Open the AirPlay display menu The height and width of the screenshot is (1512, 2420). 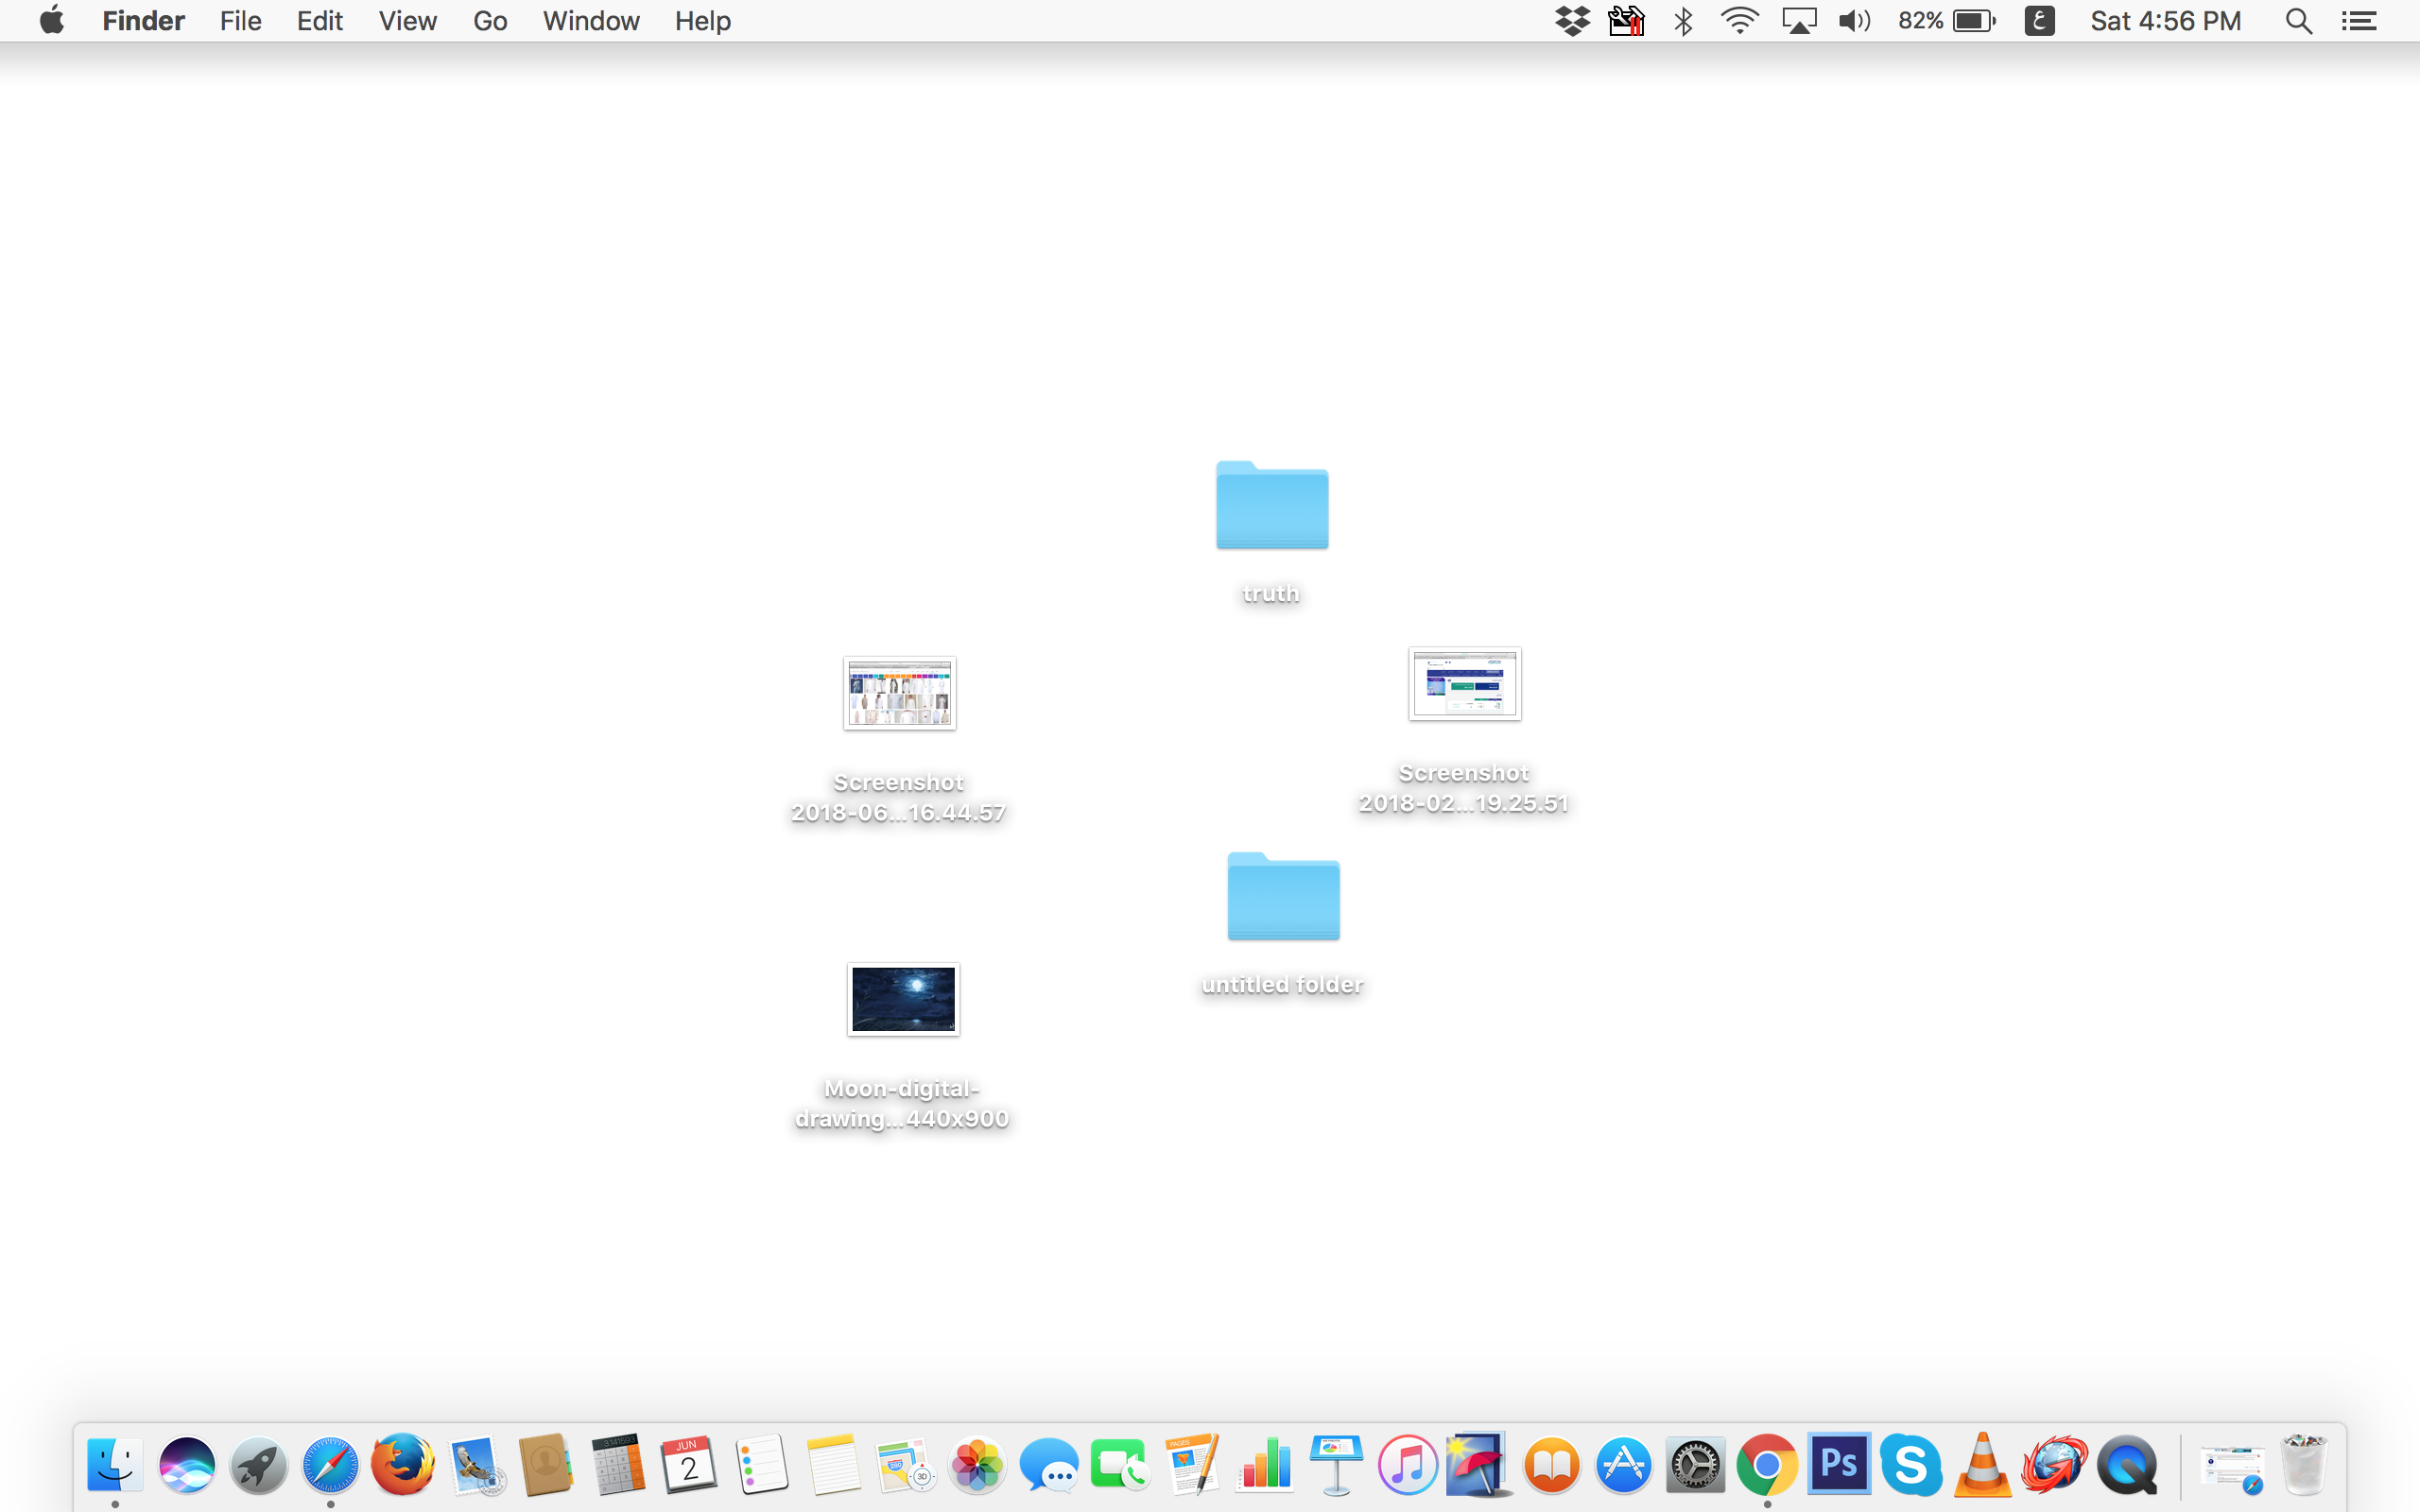coord(1798,21)
